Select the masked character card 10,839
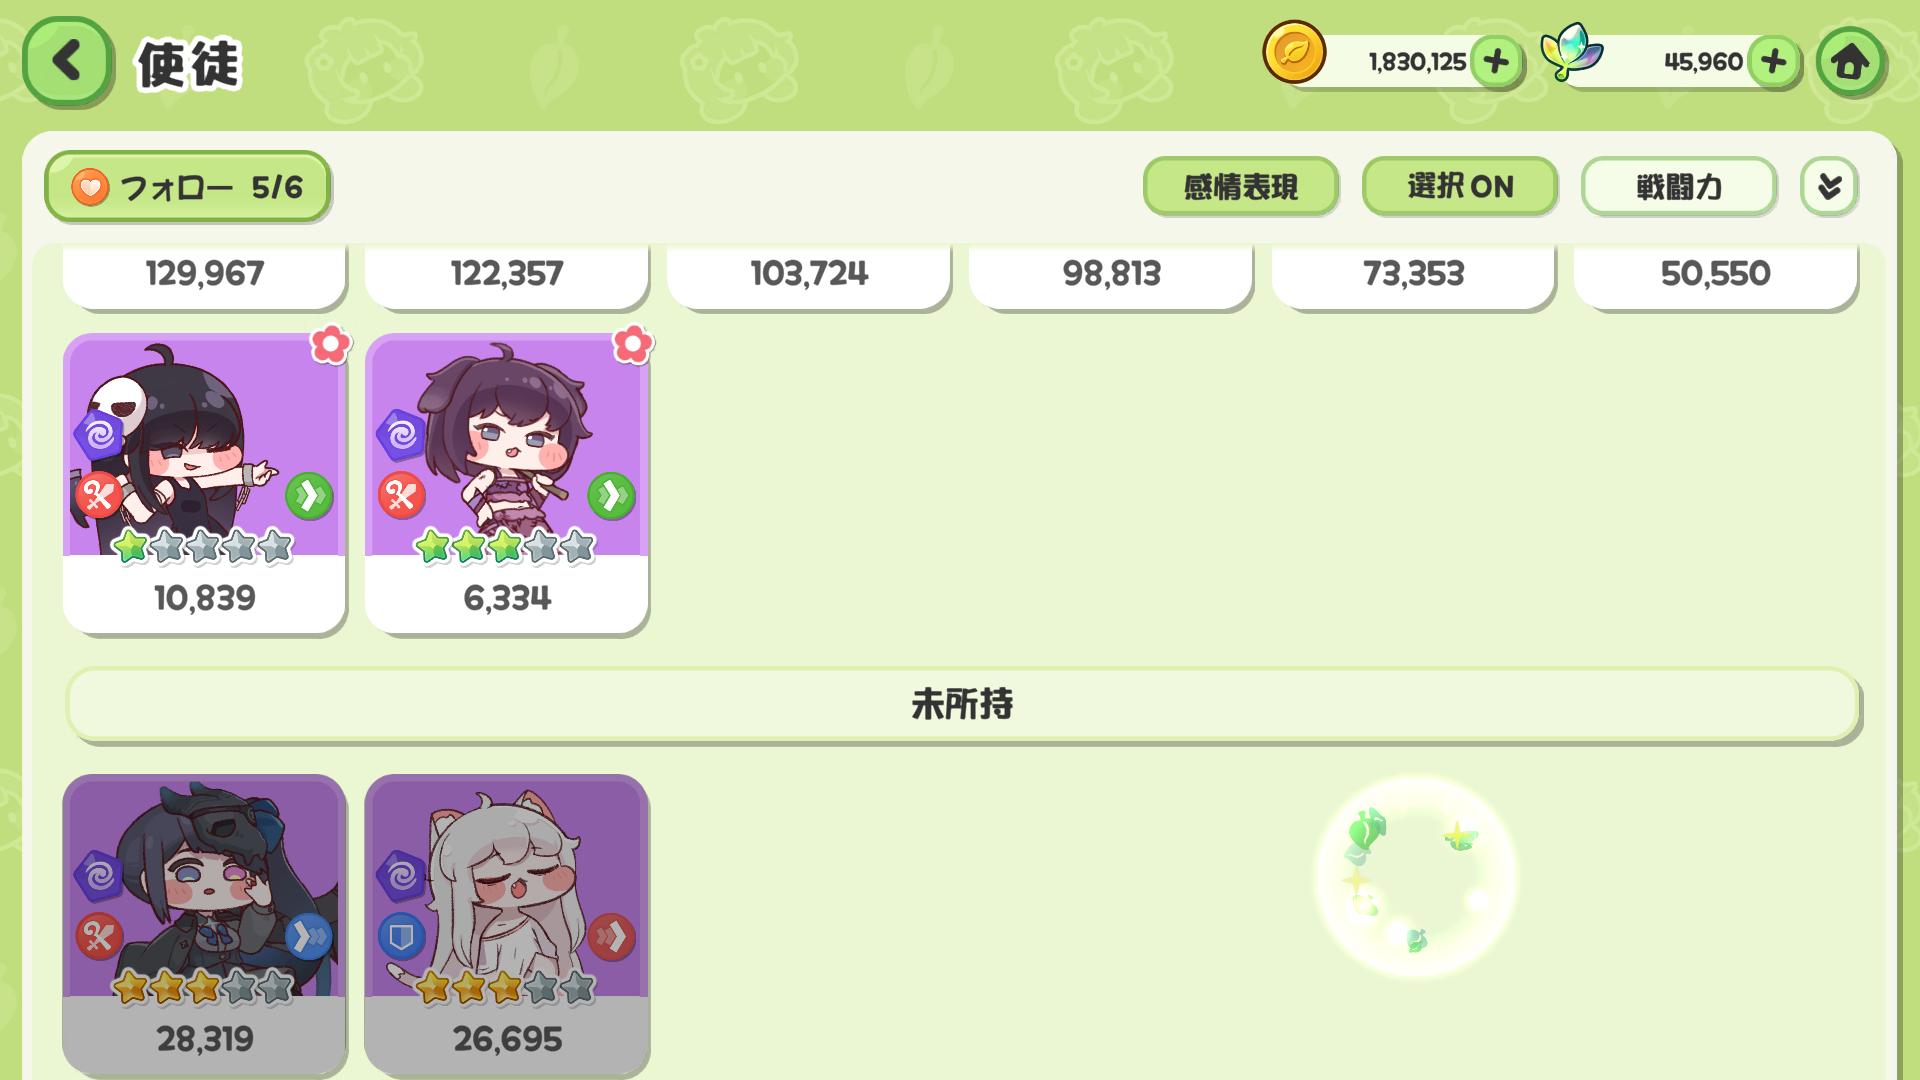 point(204,483)
